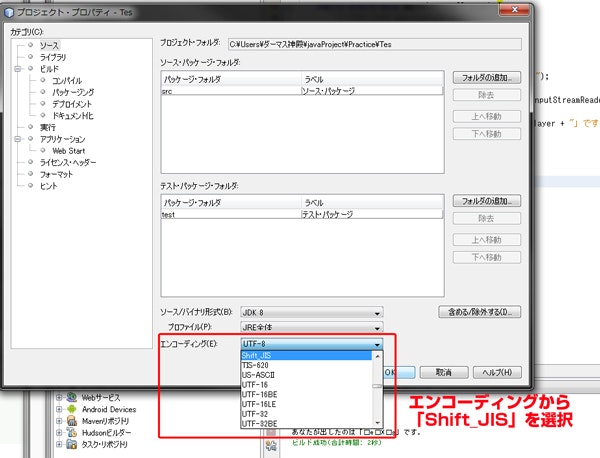Click the 含める/除外する button
600x458 pixels.
pos(479,312)
